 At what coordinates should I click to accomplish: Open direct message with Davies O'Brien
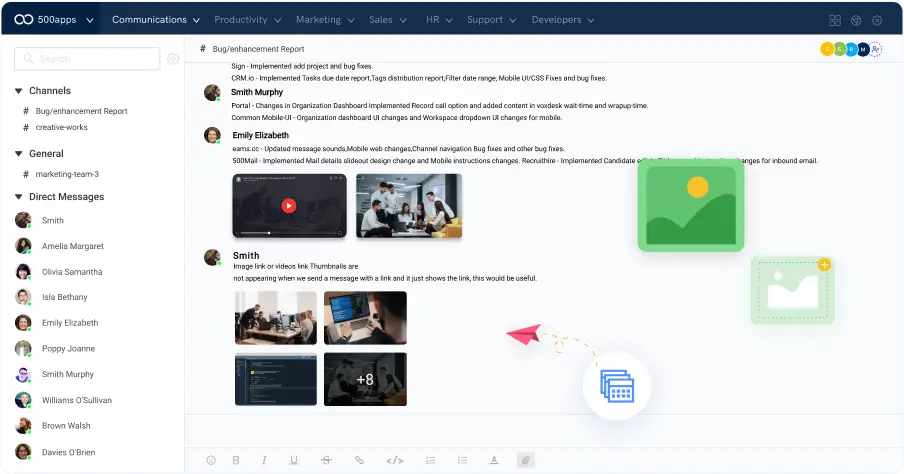coord(55,452)
